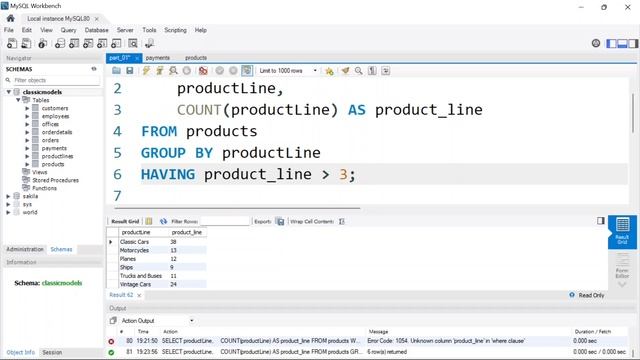The image size is (640, 360).
Task: Expand the customers table
Action: pos(27,108)
